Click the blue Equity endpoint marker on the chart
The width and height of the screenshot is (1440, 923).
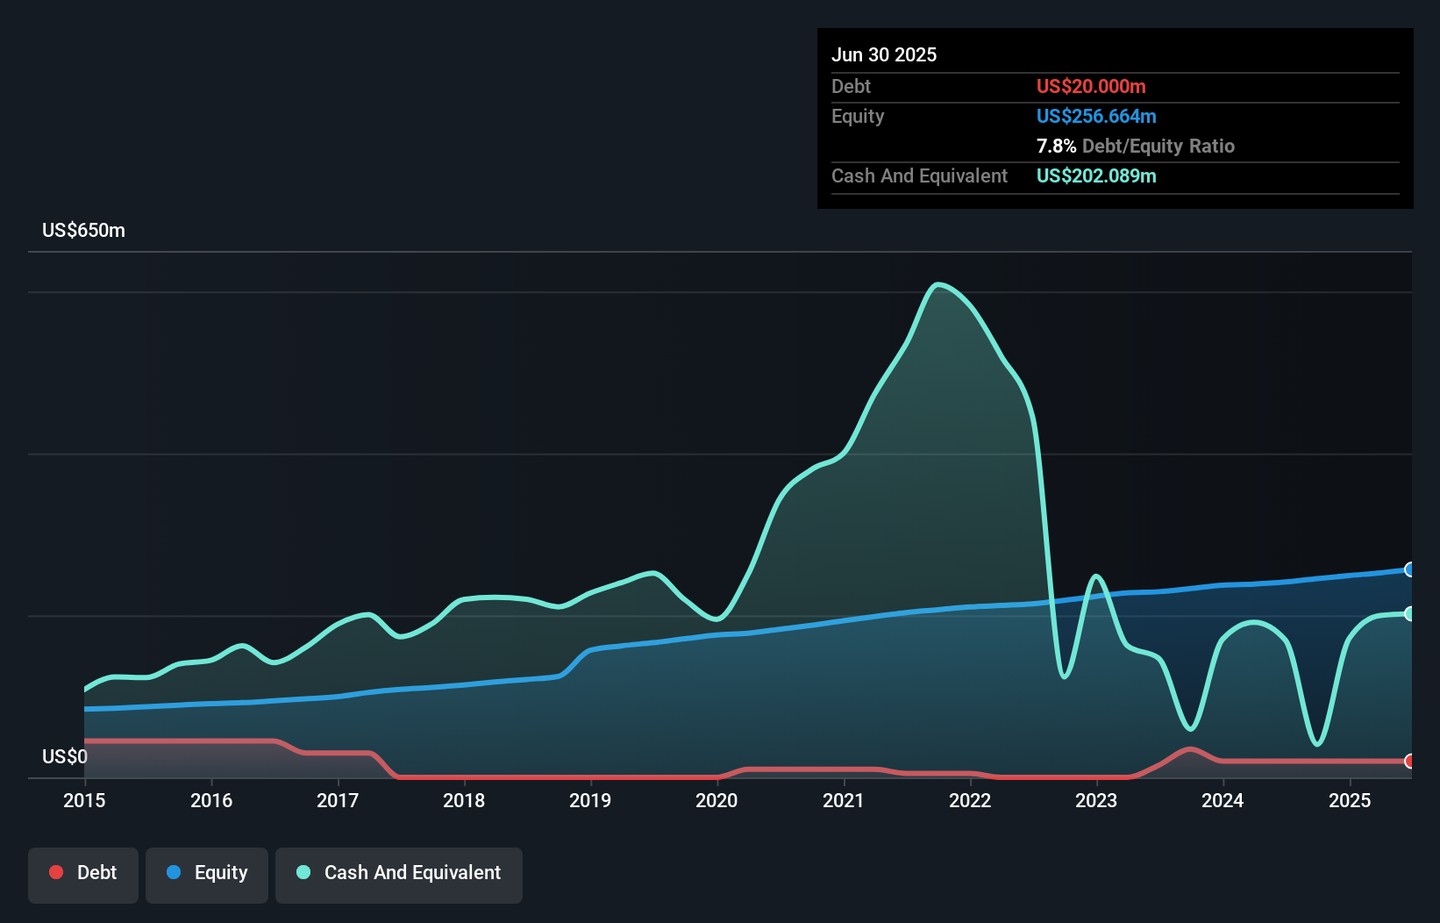coord(1409,570)
